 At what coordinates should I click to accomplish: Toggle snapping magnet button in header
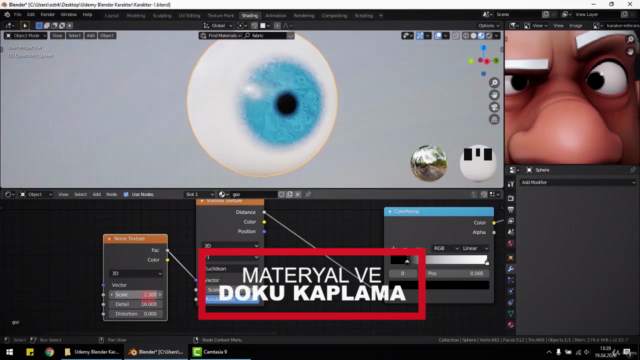[x=255, y=26]
